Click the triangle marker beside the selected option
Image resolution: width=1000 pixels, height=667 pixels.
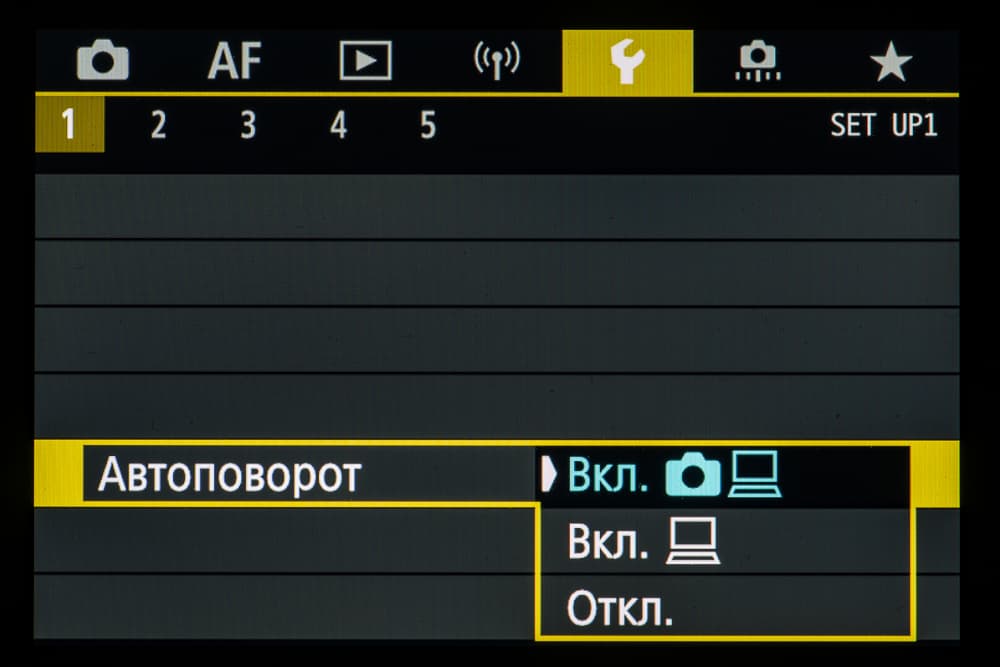(548, 476)
